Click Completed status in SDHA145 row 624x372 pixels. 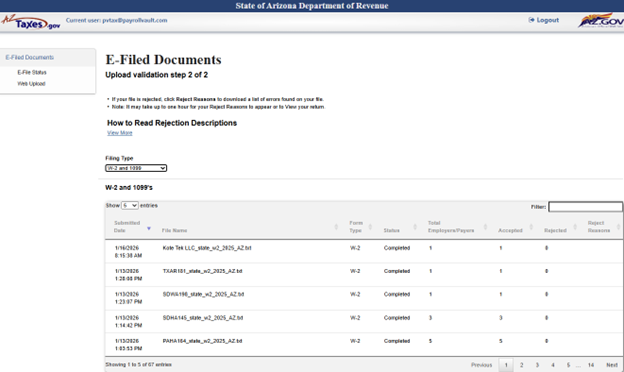397,317
